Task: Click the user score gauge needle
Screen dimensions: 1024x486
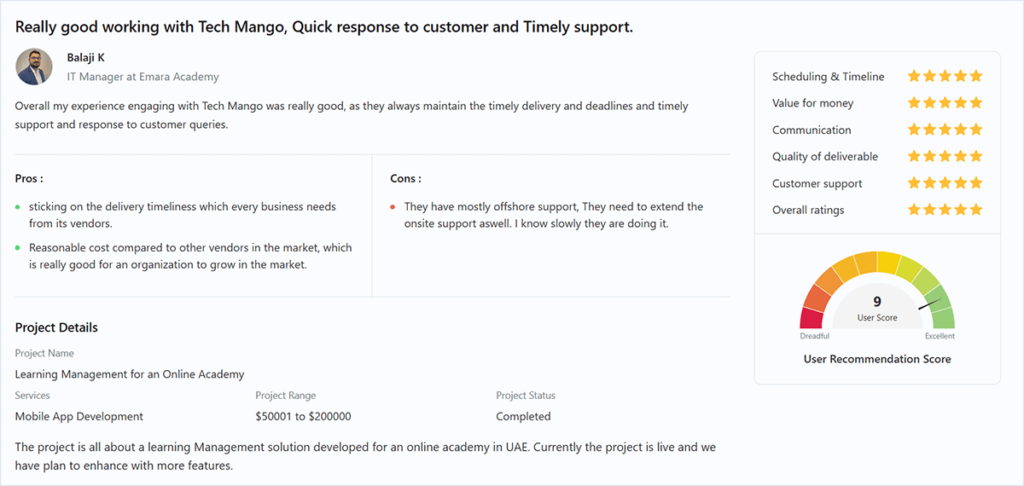Action: coord(929,304)
